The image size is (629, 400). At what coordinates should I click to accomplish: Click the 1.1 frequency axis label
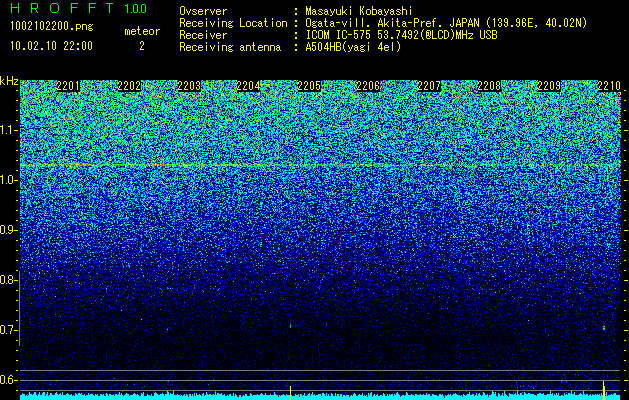pyautogui.click(x=8, y=130)
